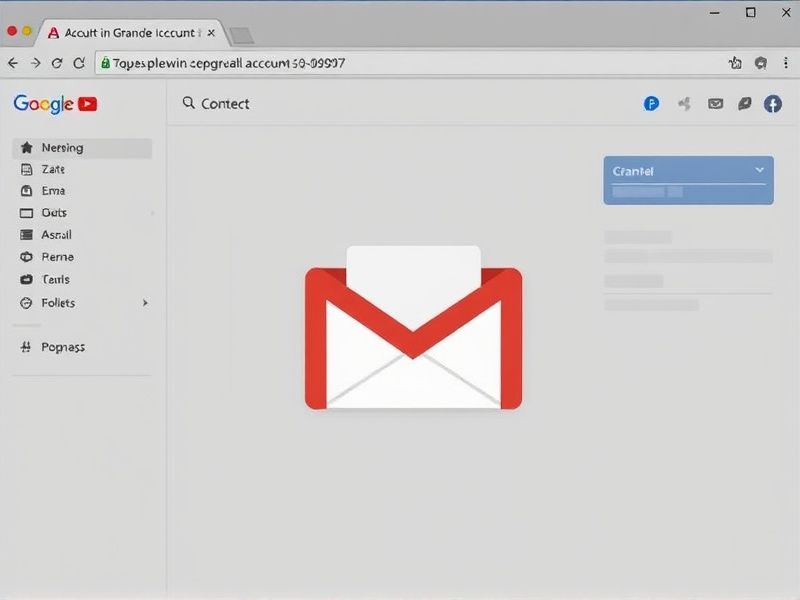Screen dimensions: 800x600
Task: Click the camera icon beside Tauis
Action: click(27, 279)
